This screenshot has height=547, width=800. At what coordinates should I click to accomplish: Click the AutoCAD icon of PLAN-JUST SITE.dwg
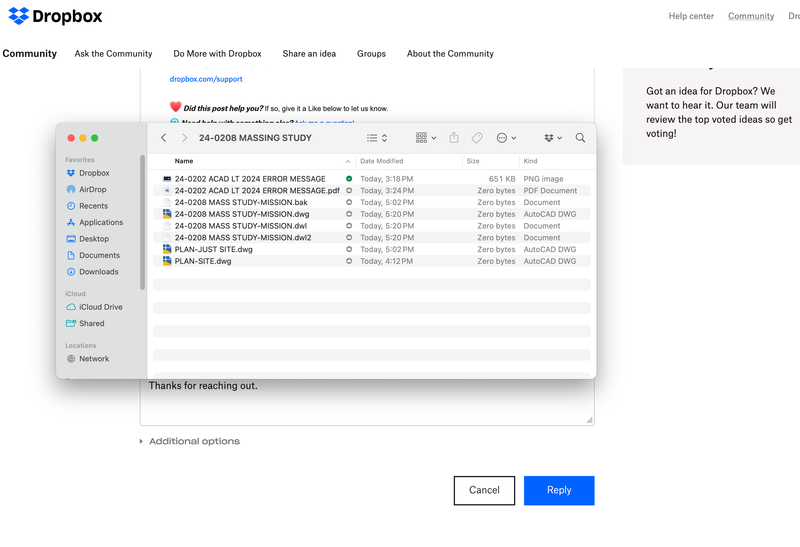pyautogui.click(x=167, y=249)
